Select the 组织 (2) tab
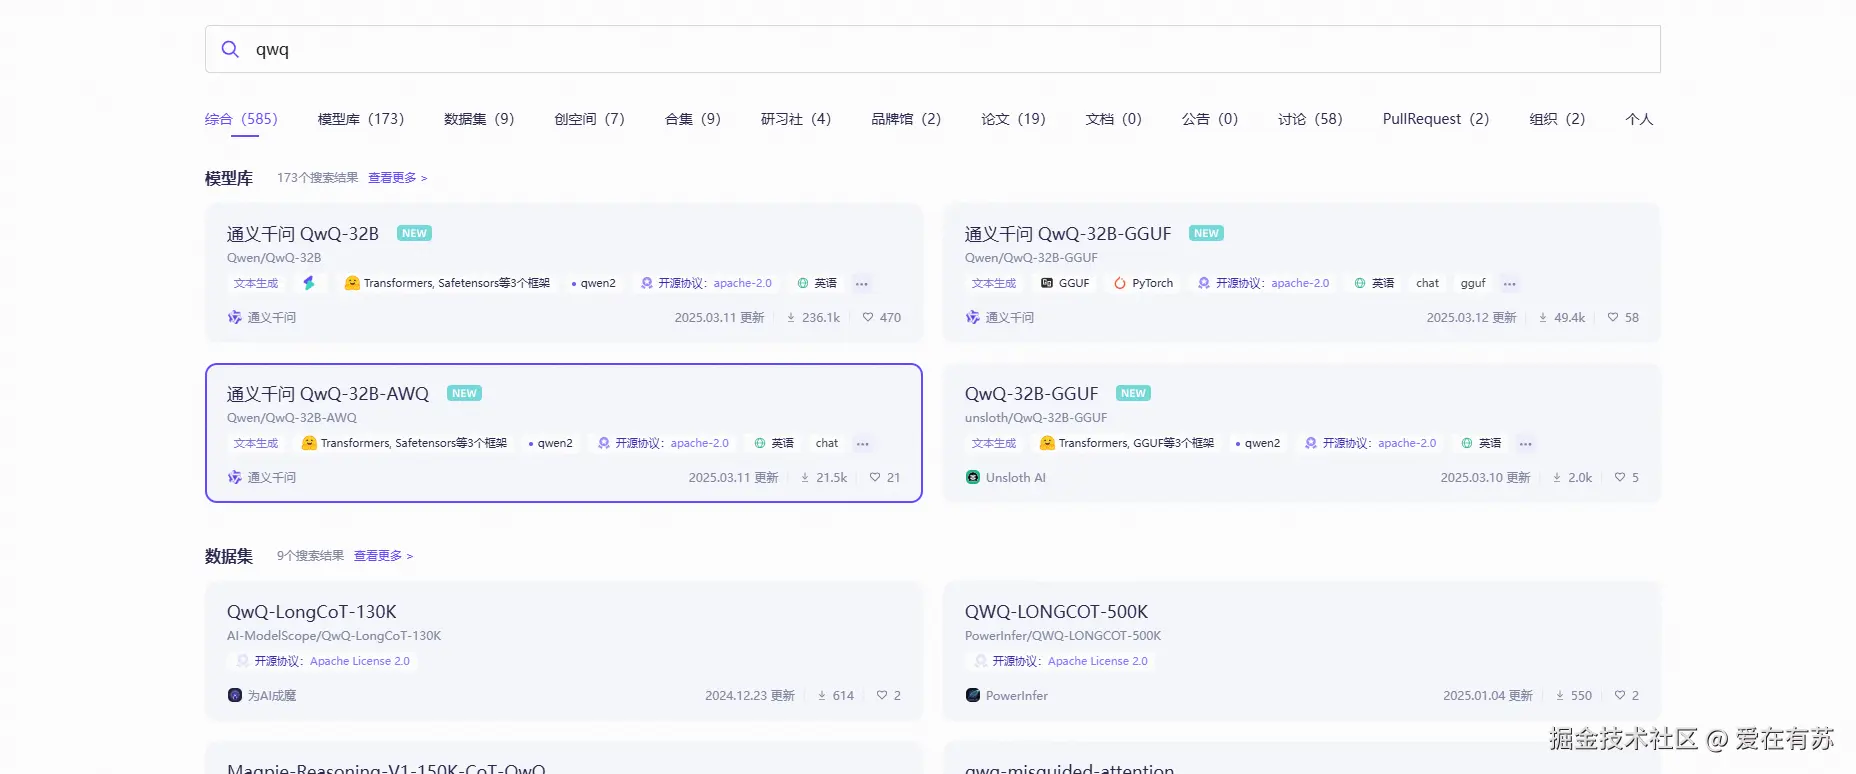 click(1557, 119)
